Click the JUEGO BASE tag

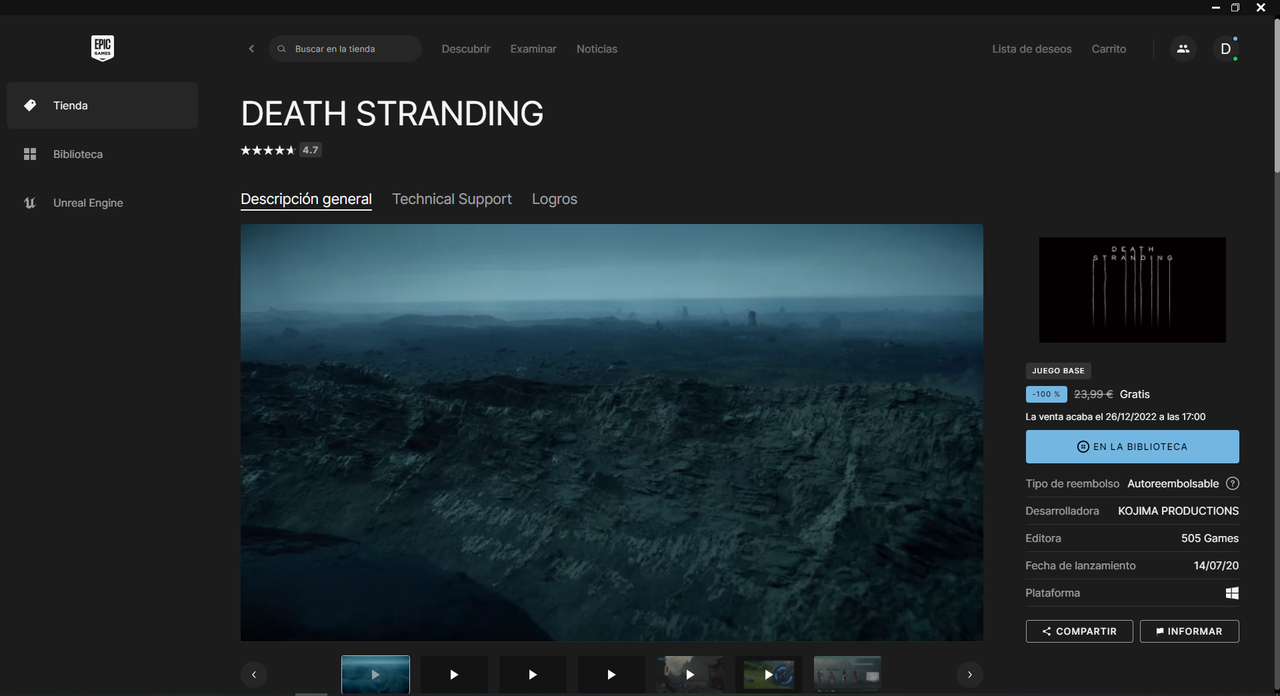tap(1058, 371)
